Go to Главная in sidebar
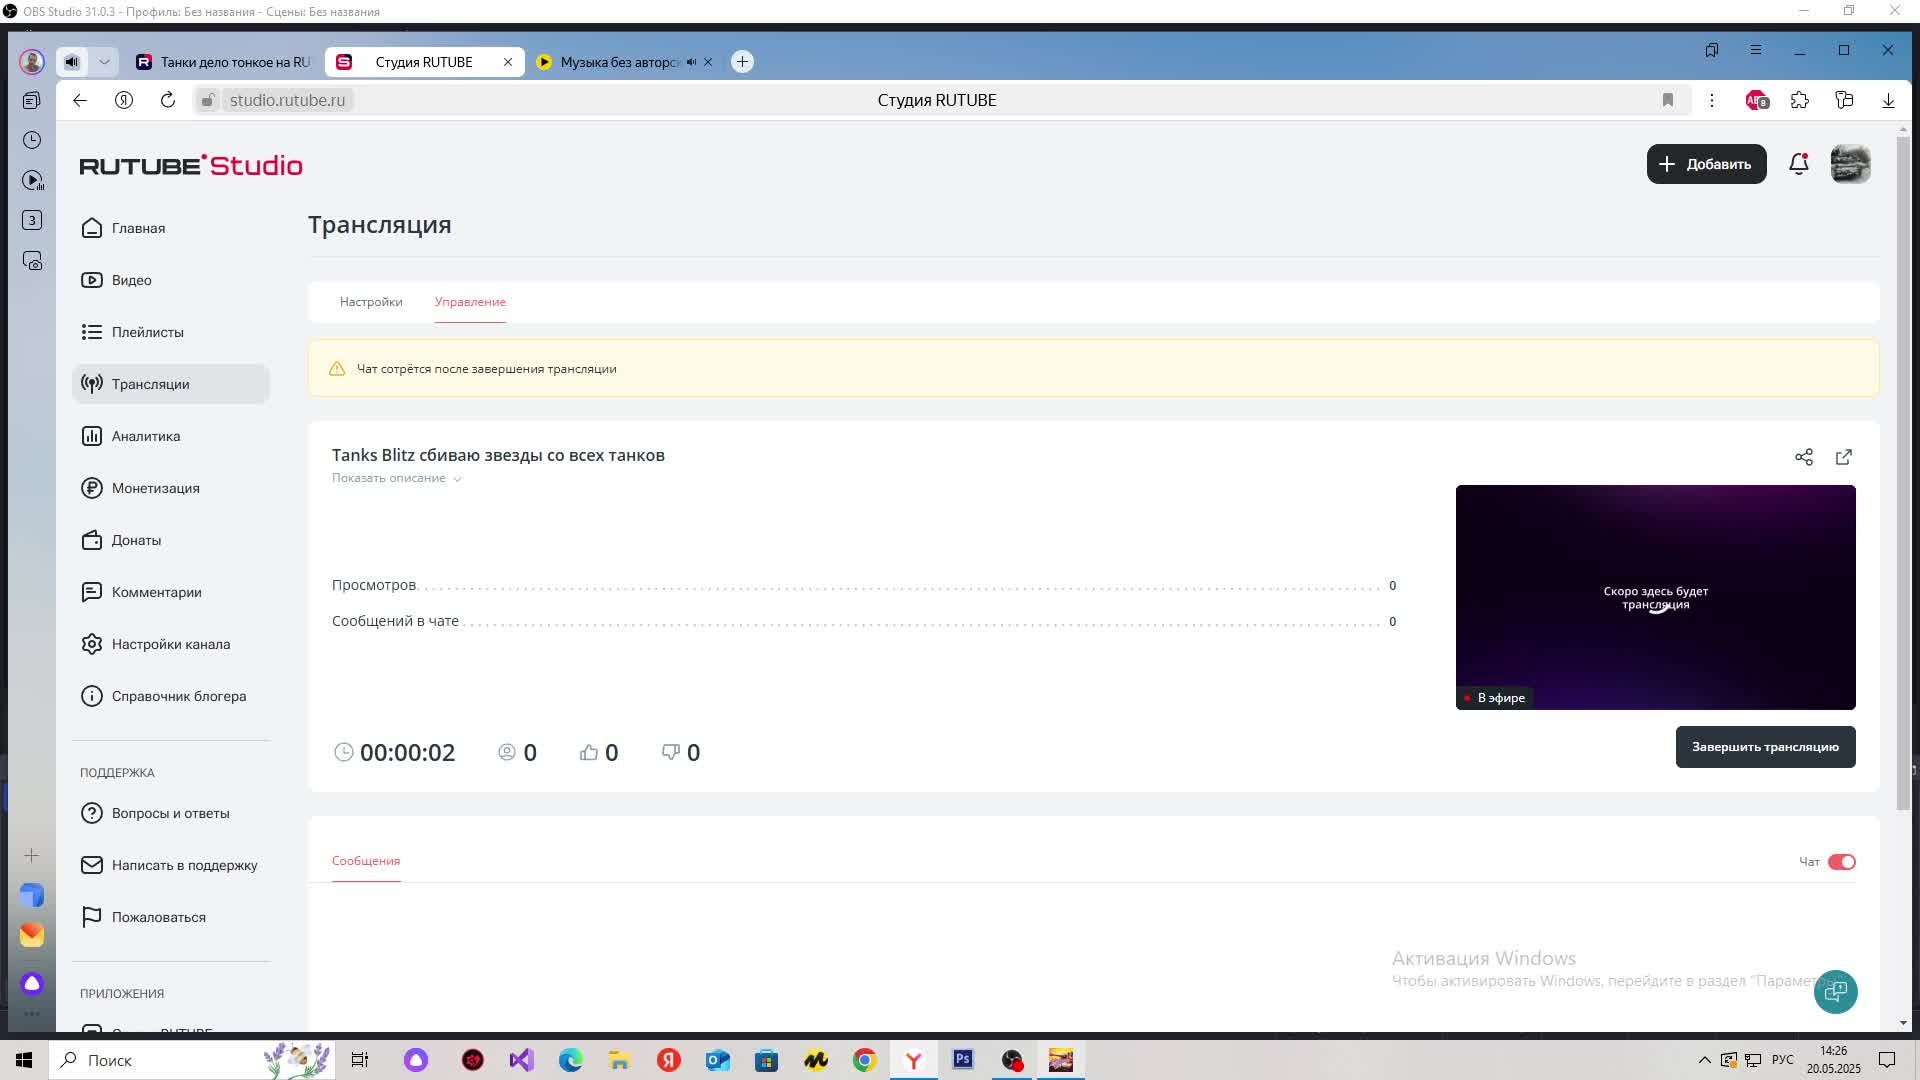 coord(170,228)
